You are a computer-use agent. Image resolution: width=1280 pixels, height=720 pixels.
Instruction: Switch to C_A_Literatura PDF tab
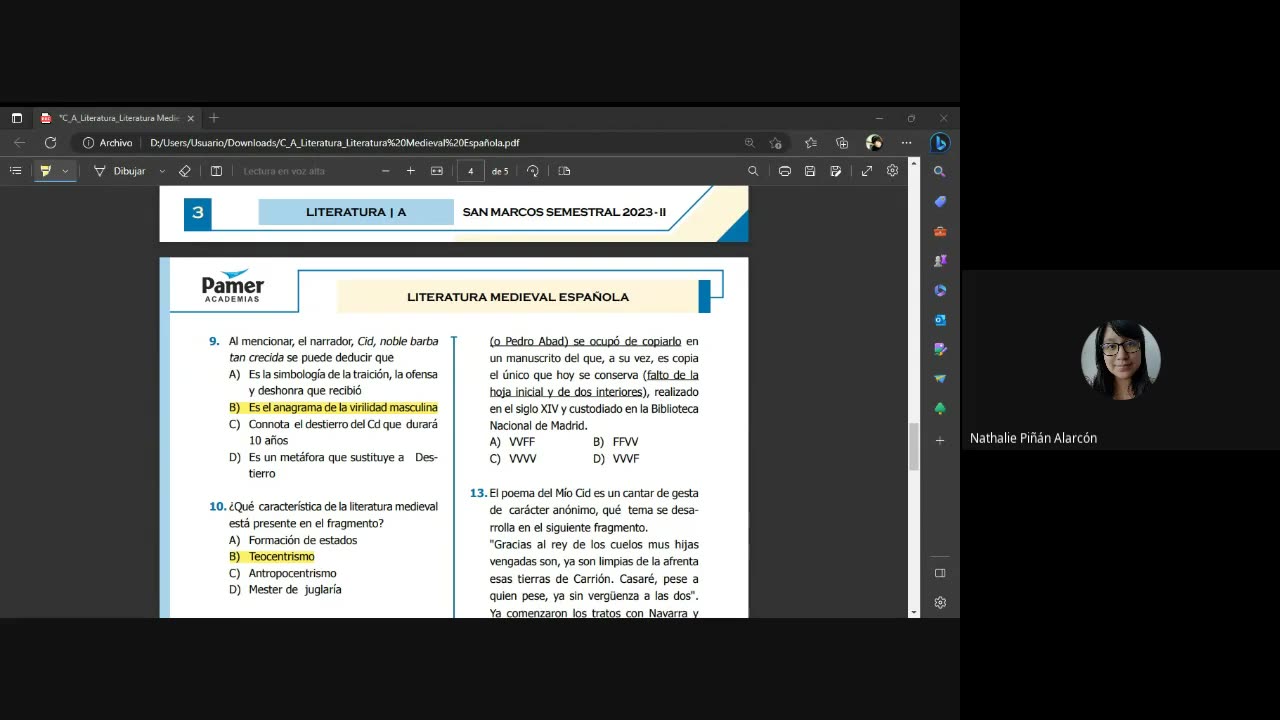click(118, 118)
